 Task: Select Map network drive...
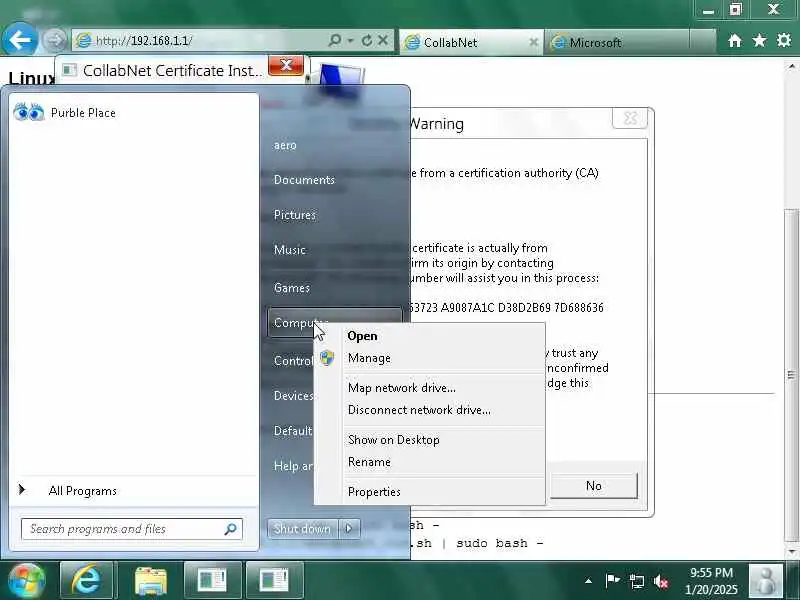[x=429, y=388]
